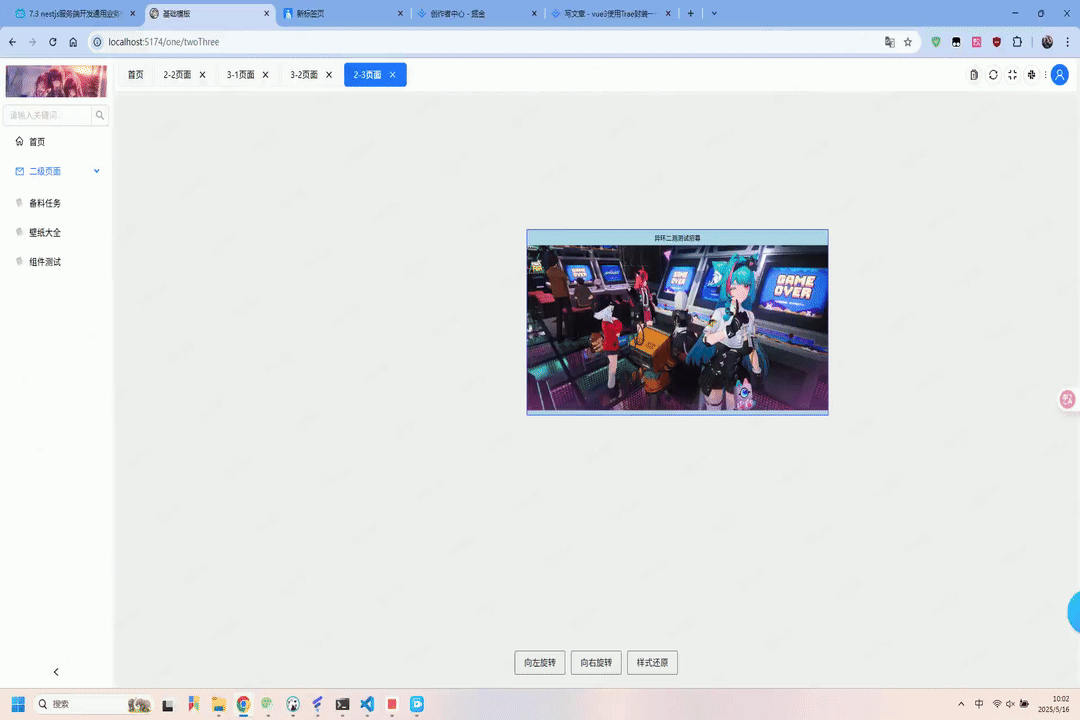The width and height of the screenshot is (1080, 720).
Task: Click the red shield extension icon
Action: click(x=997, y=42)
